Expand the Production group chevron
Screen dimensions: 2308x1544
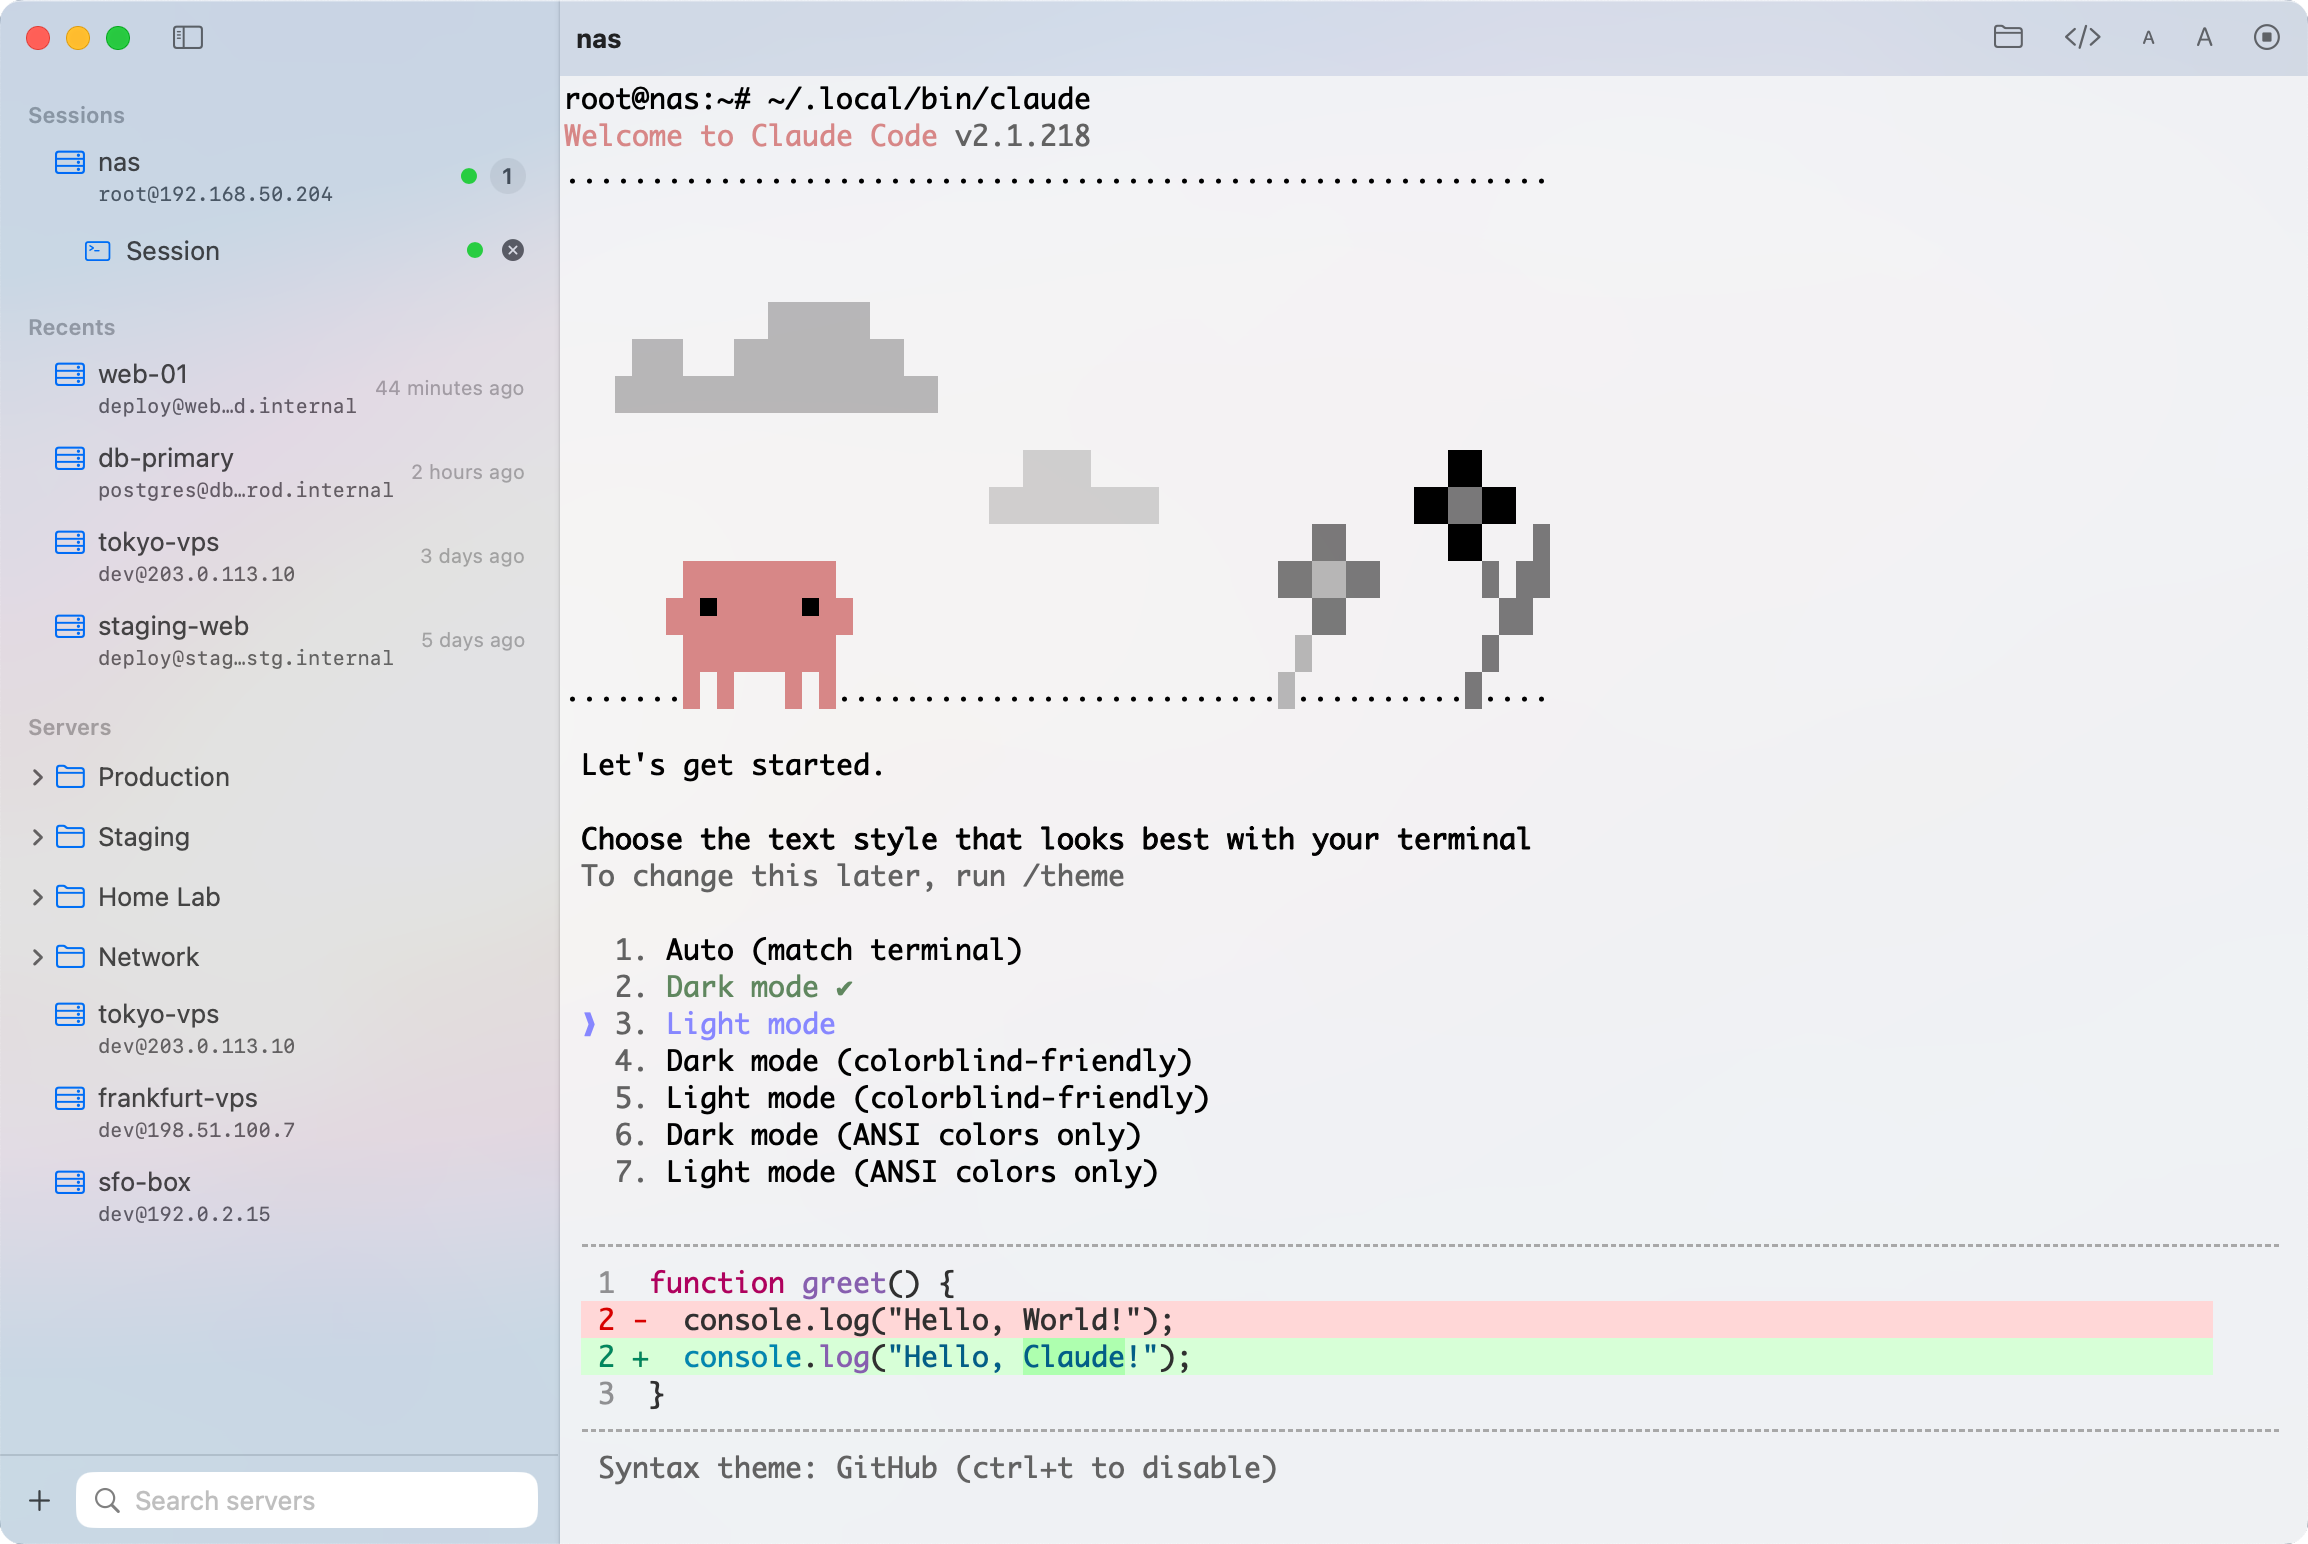point(37,777)
